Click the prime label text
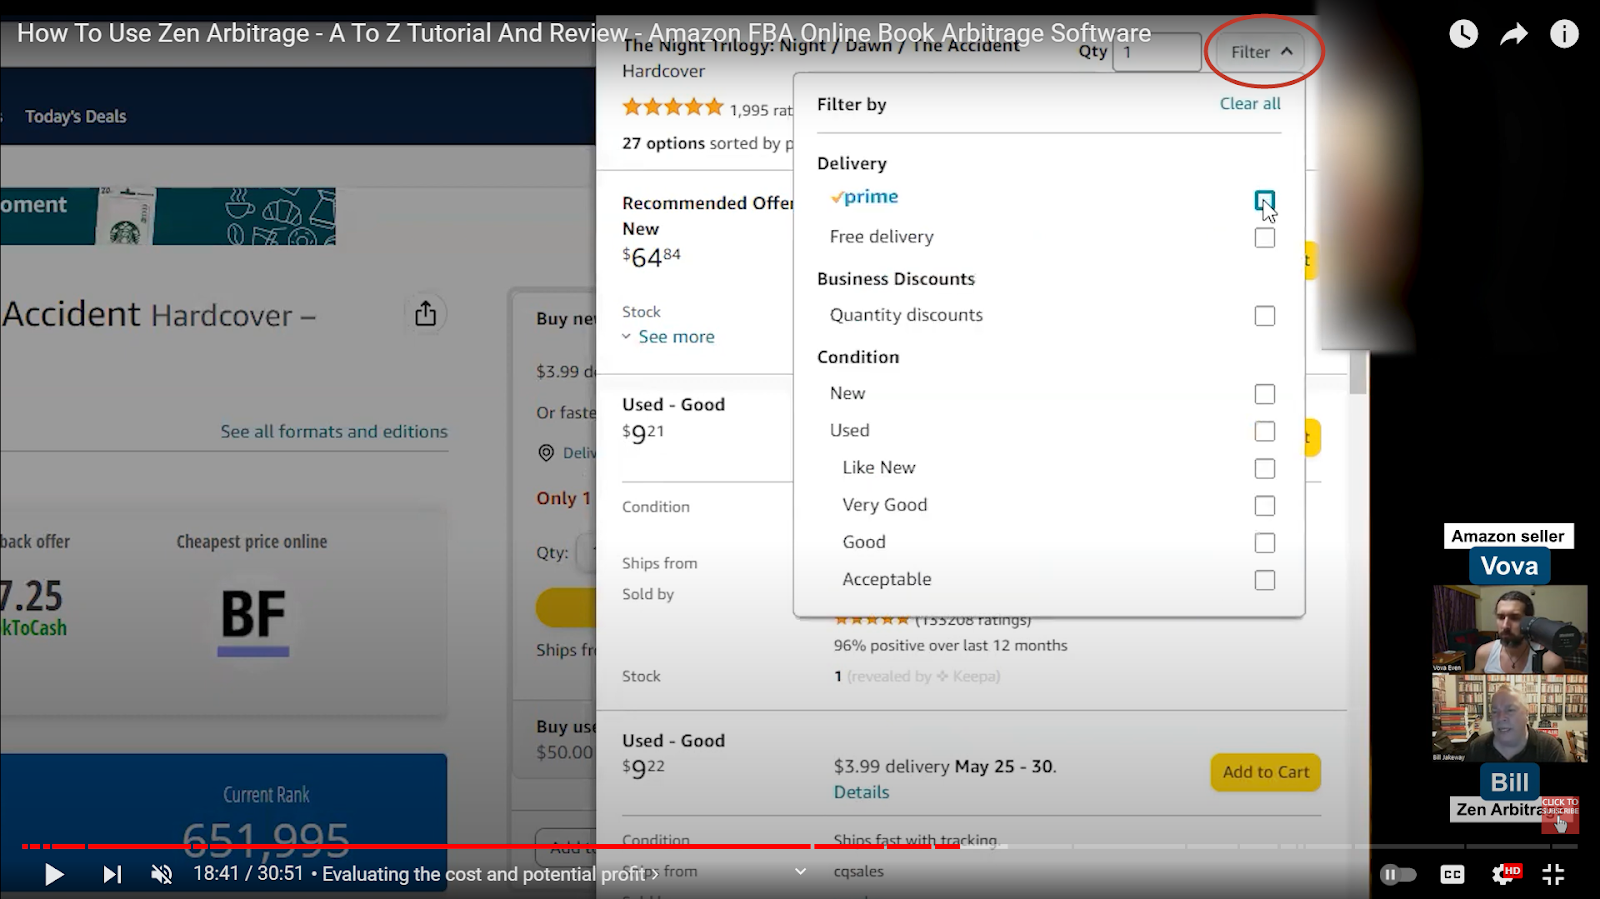This screenshot has width=1600, height=899. 865,197
